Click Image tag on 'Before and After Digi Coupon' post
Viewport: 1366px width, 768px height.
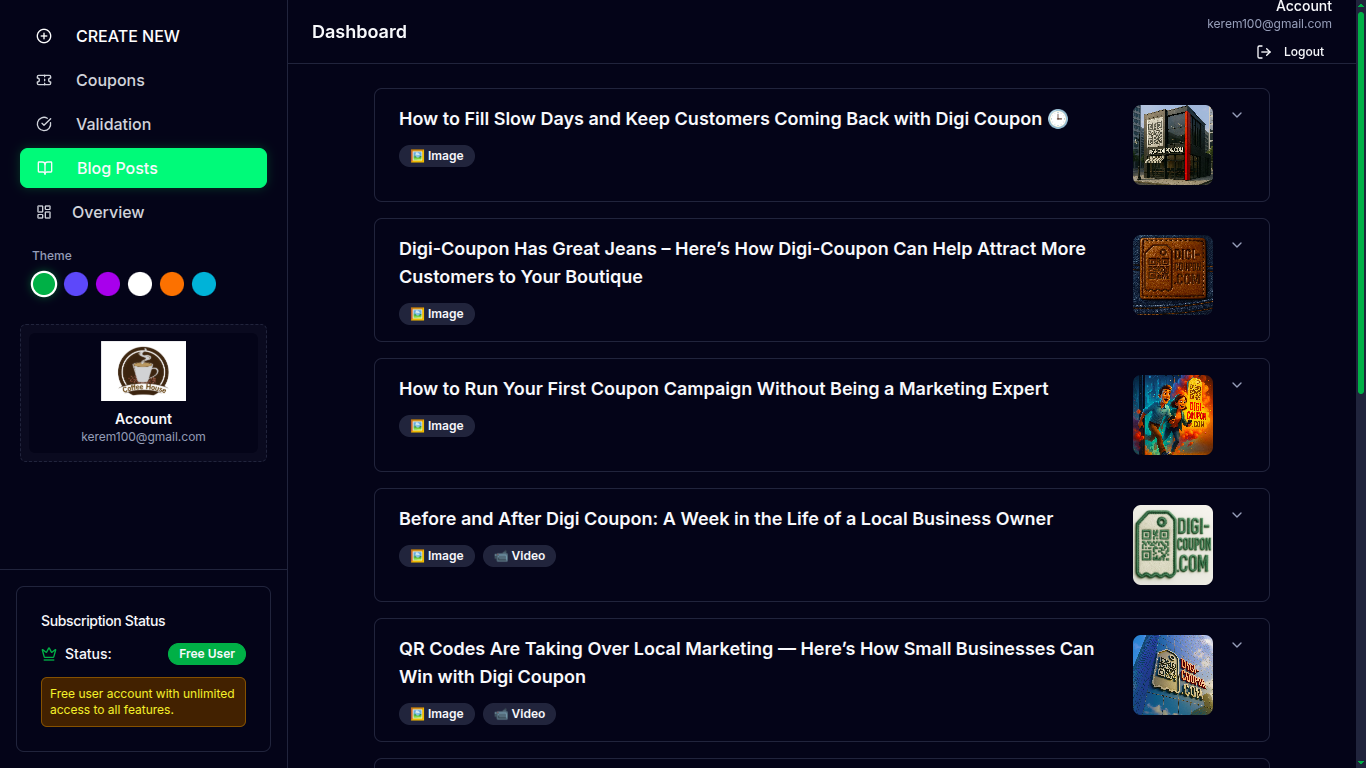click(437, 556)
